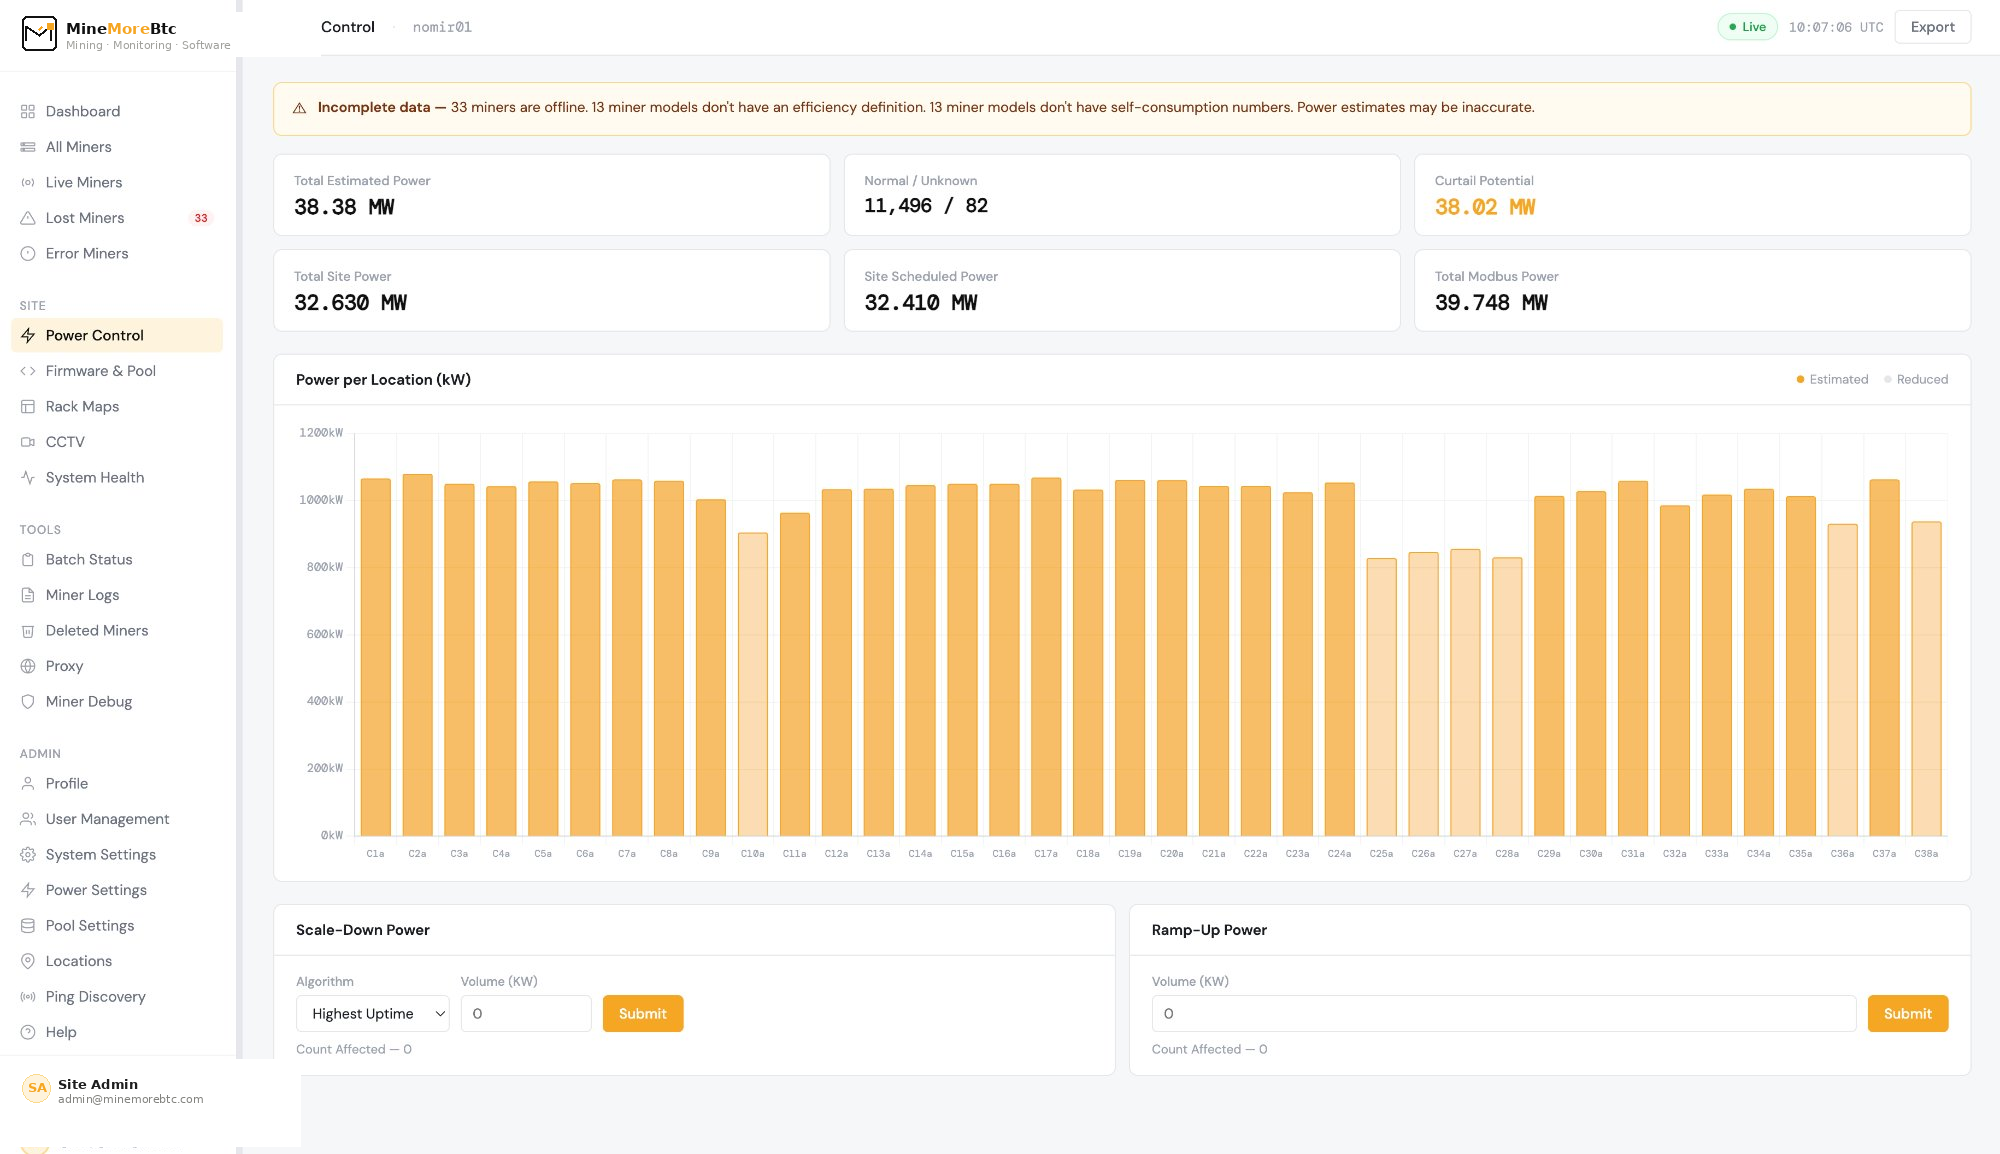Open the Highest Uptime algorithm dropdown
The height and width of the screenshot is (1154, 2000).
(x=372, y=1013)
